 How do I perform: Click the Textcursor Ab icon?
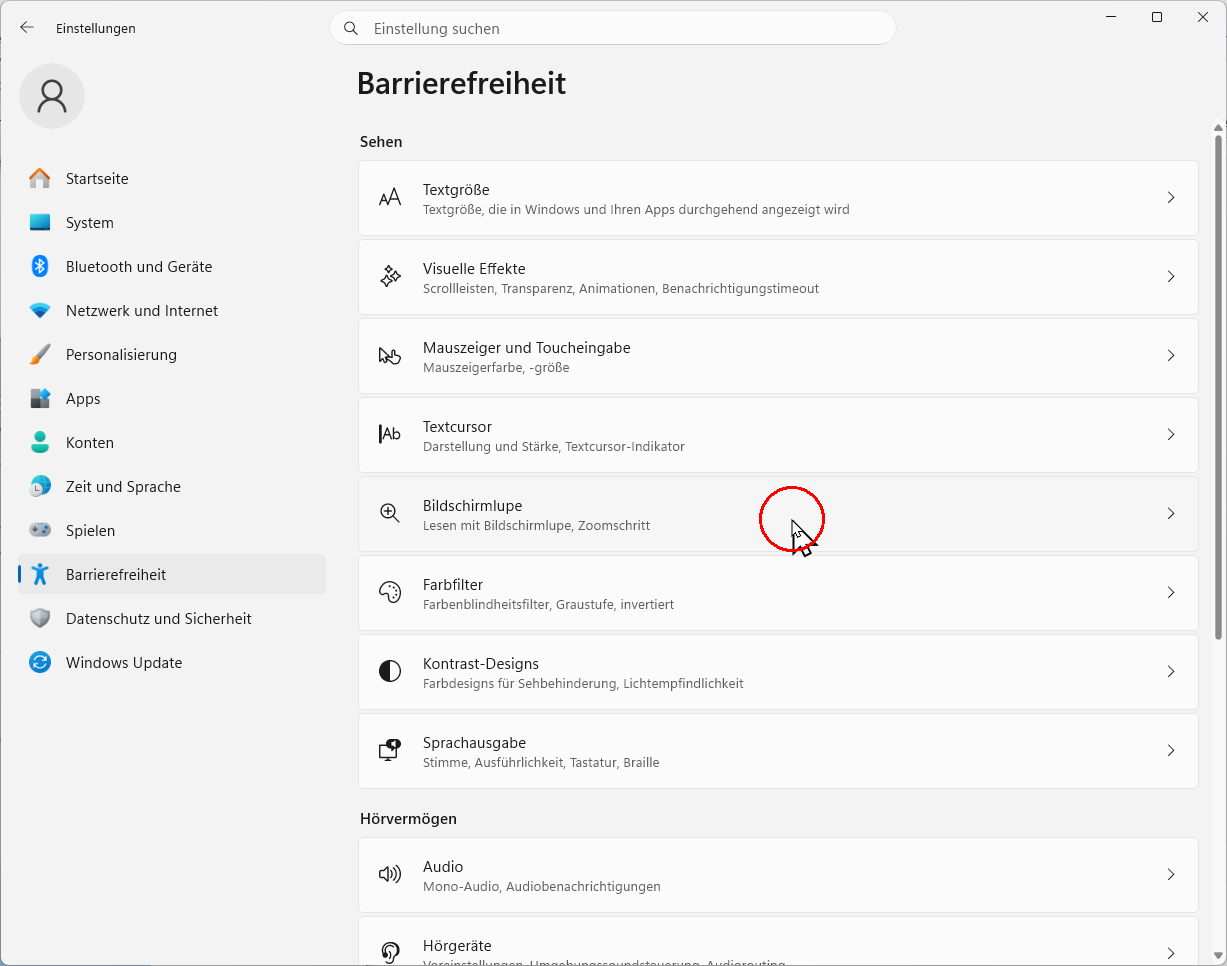pyautogui.click(x=390, y=434)
